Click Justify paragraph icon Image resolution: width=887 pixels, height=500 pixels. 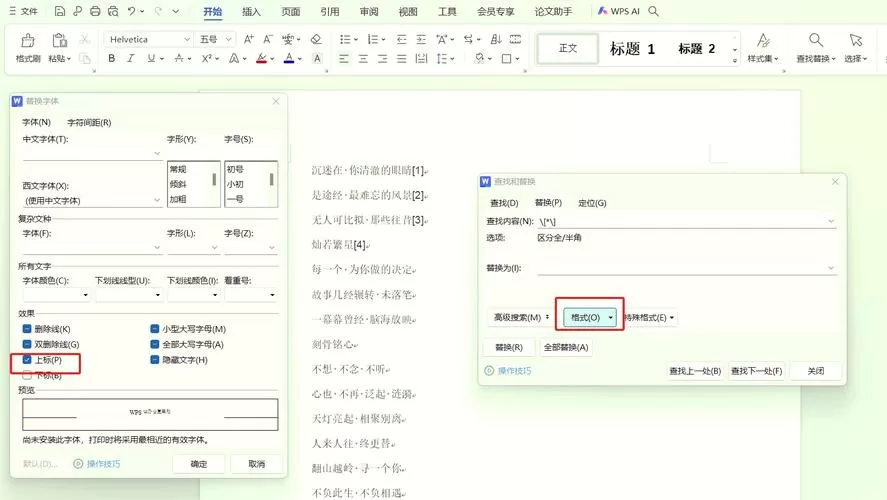402,58
